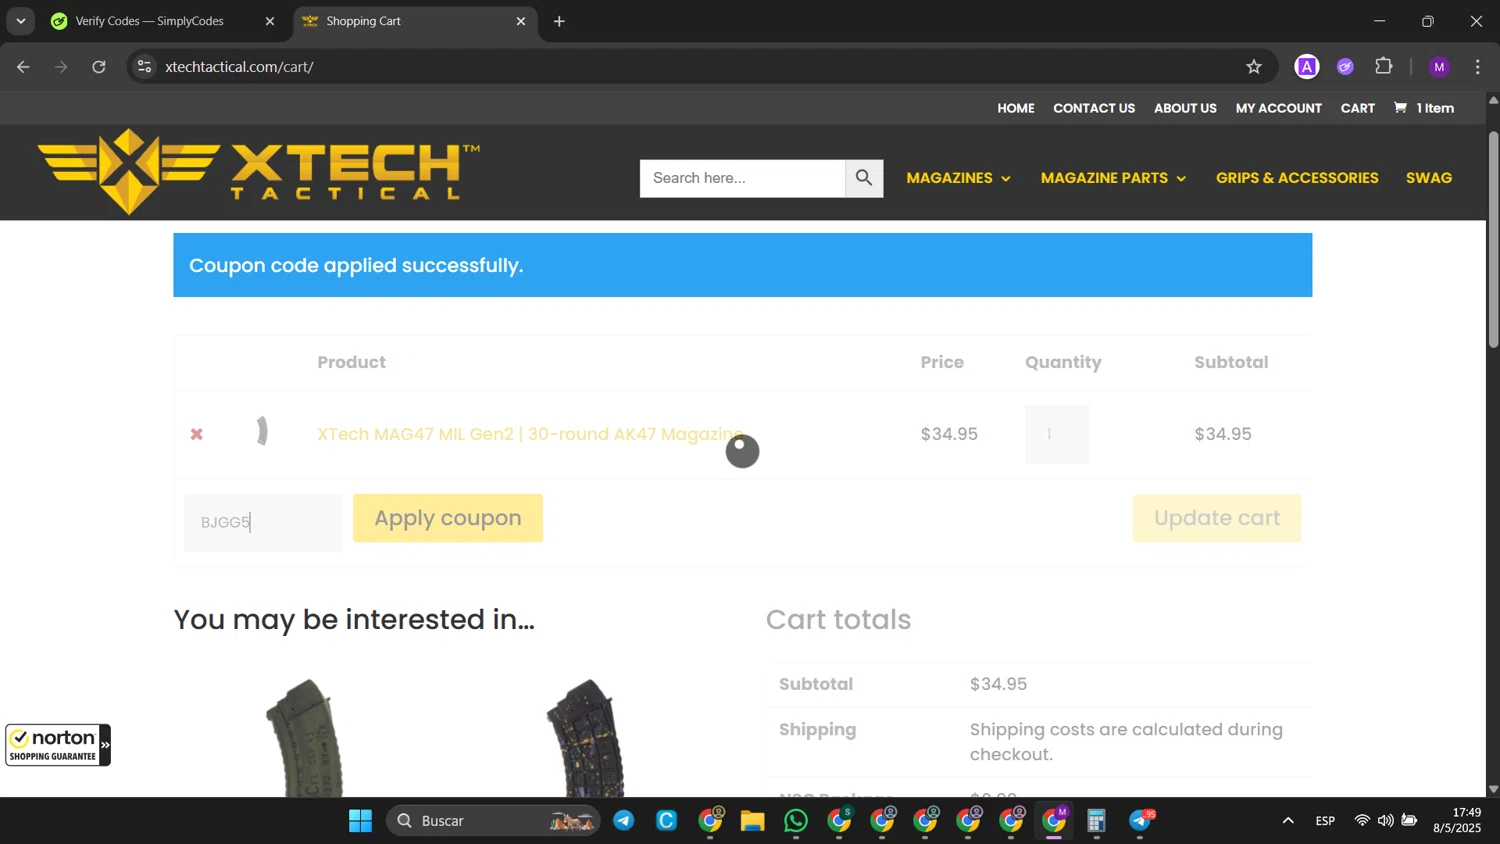
Task: View the green AK magazine suggestion
Action: pyautogui.click(x=305, y=738)
